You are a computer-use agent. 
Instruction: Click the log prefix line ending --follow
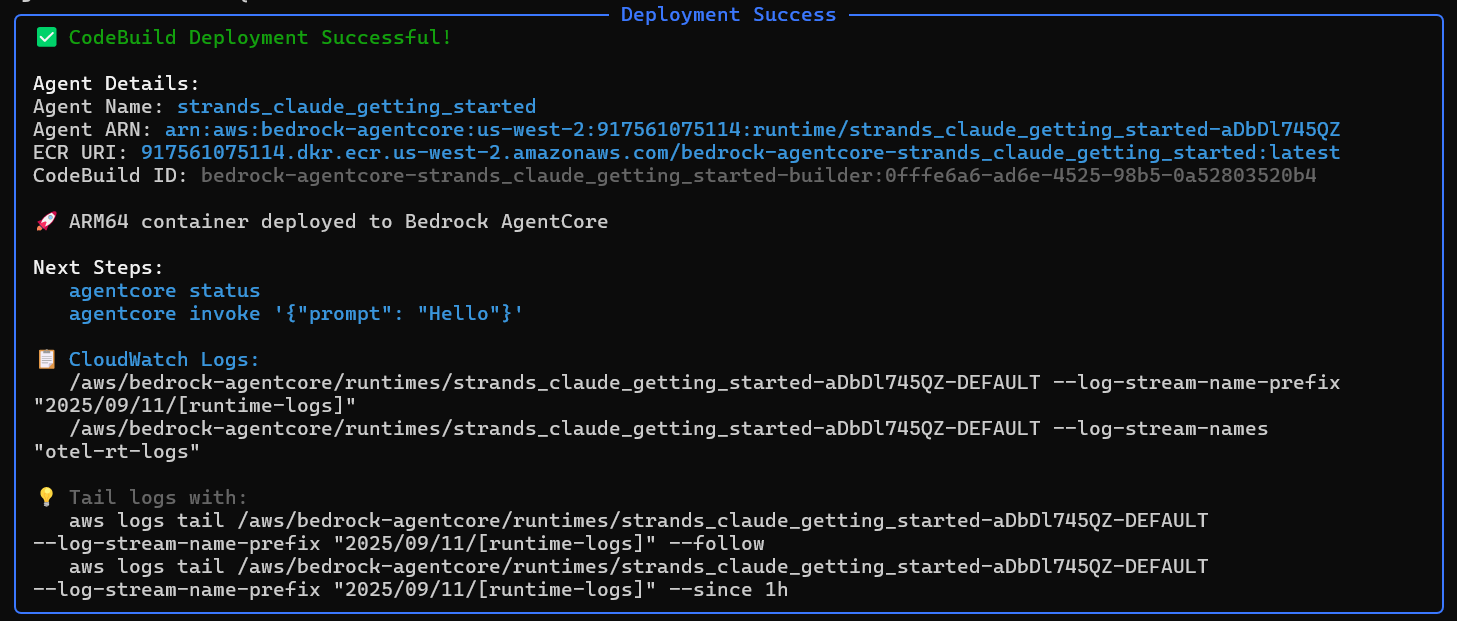[x=399, y=544]
